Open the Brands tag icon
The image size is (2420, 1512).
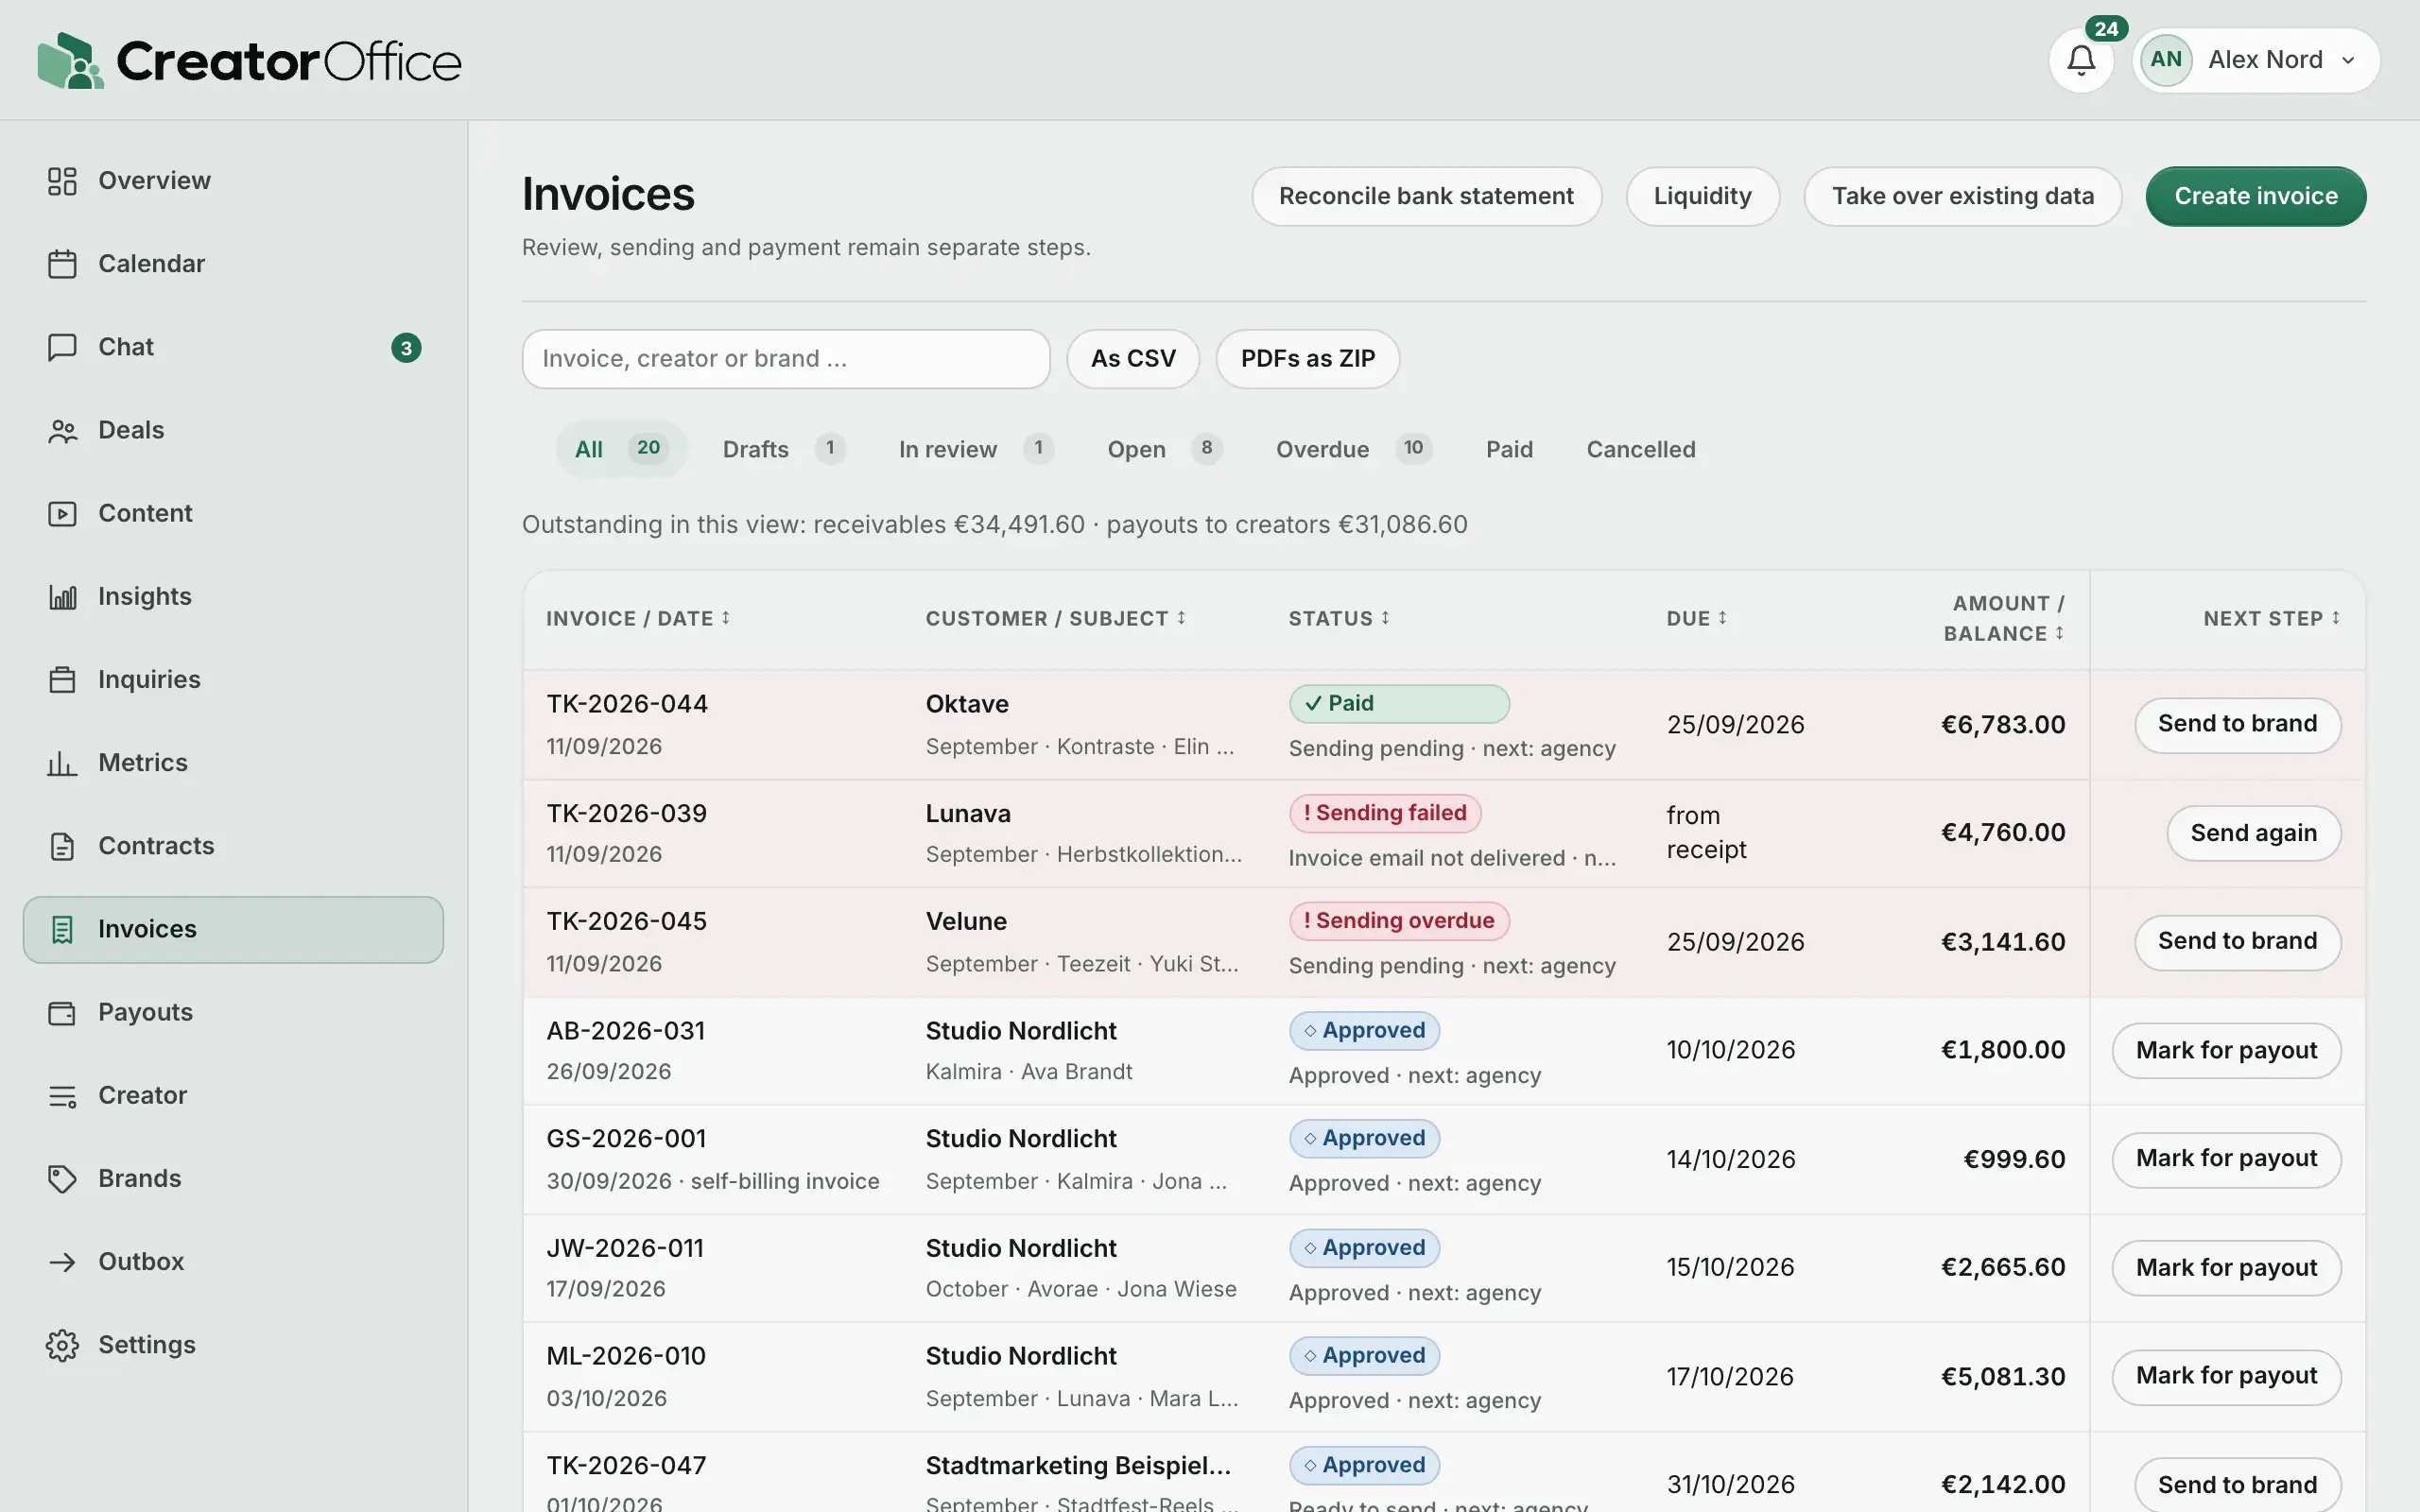62,1179
